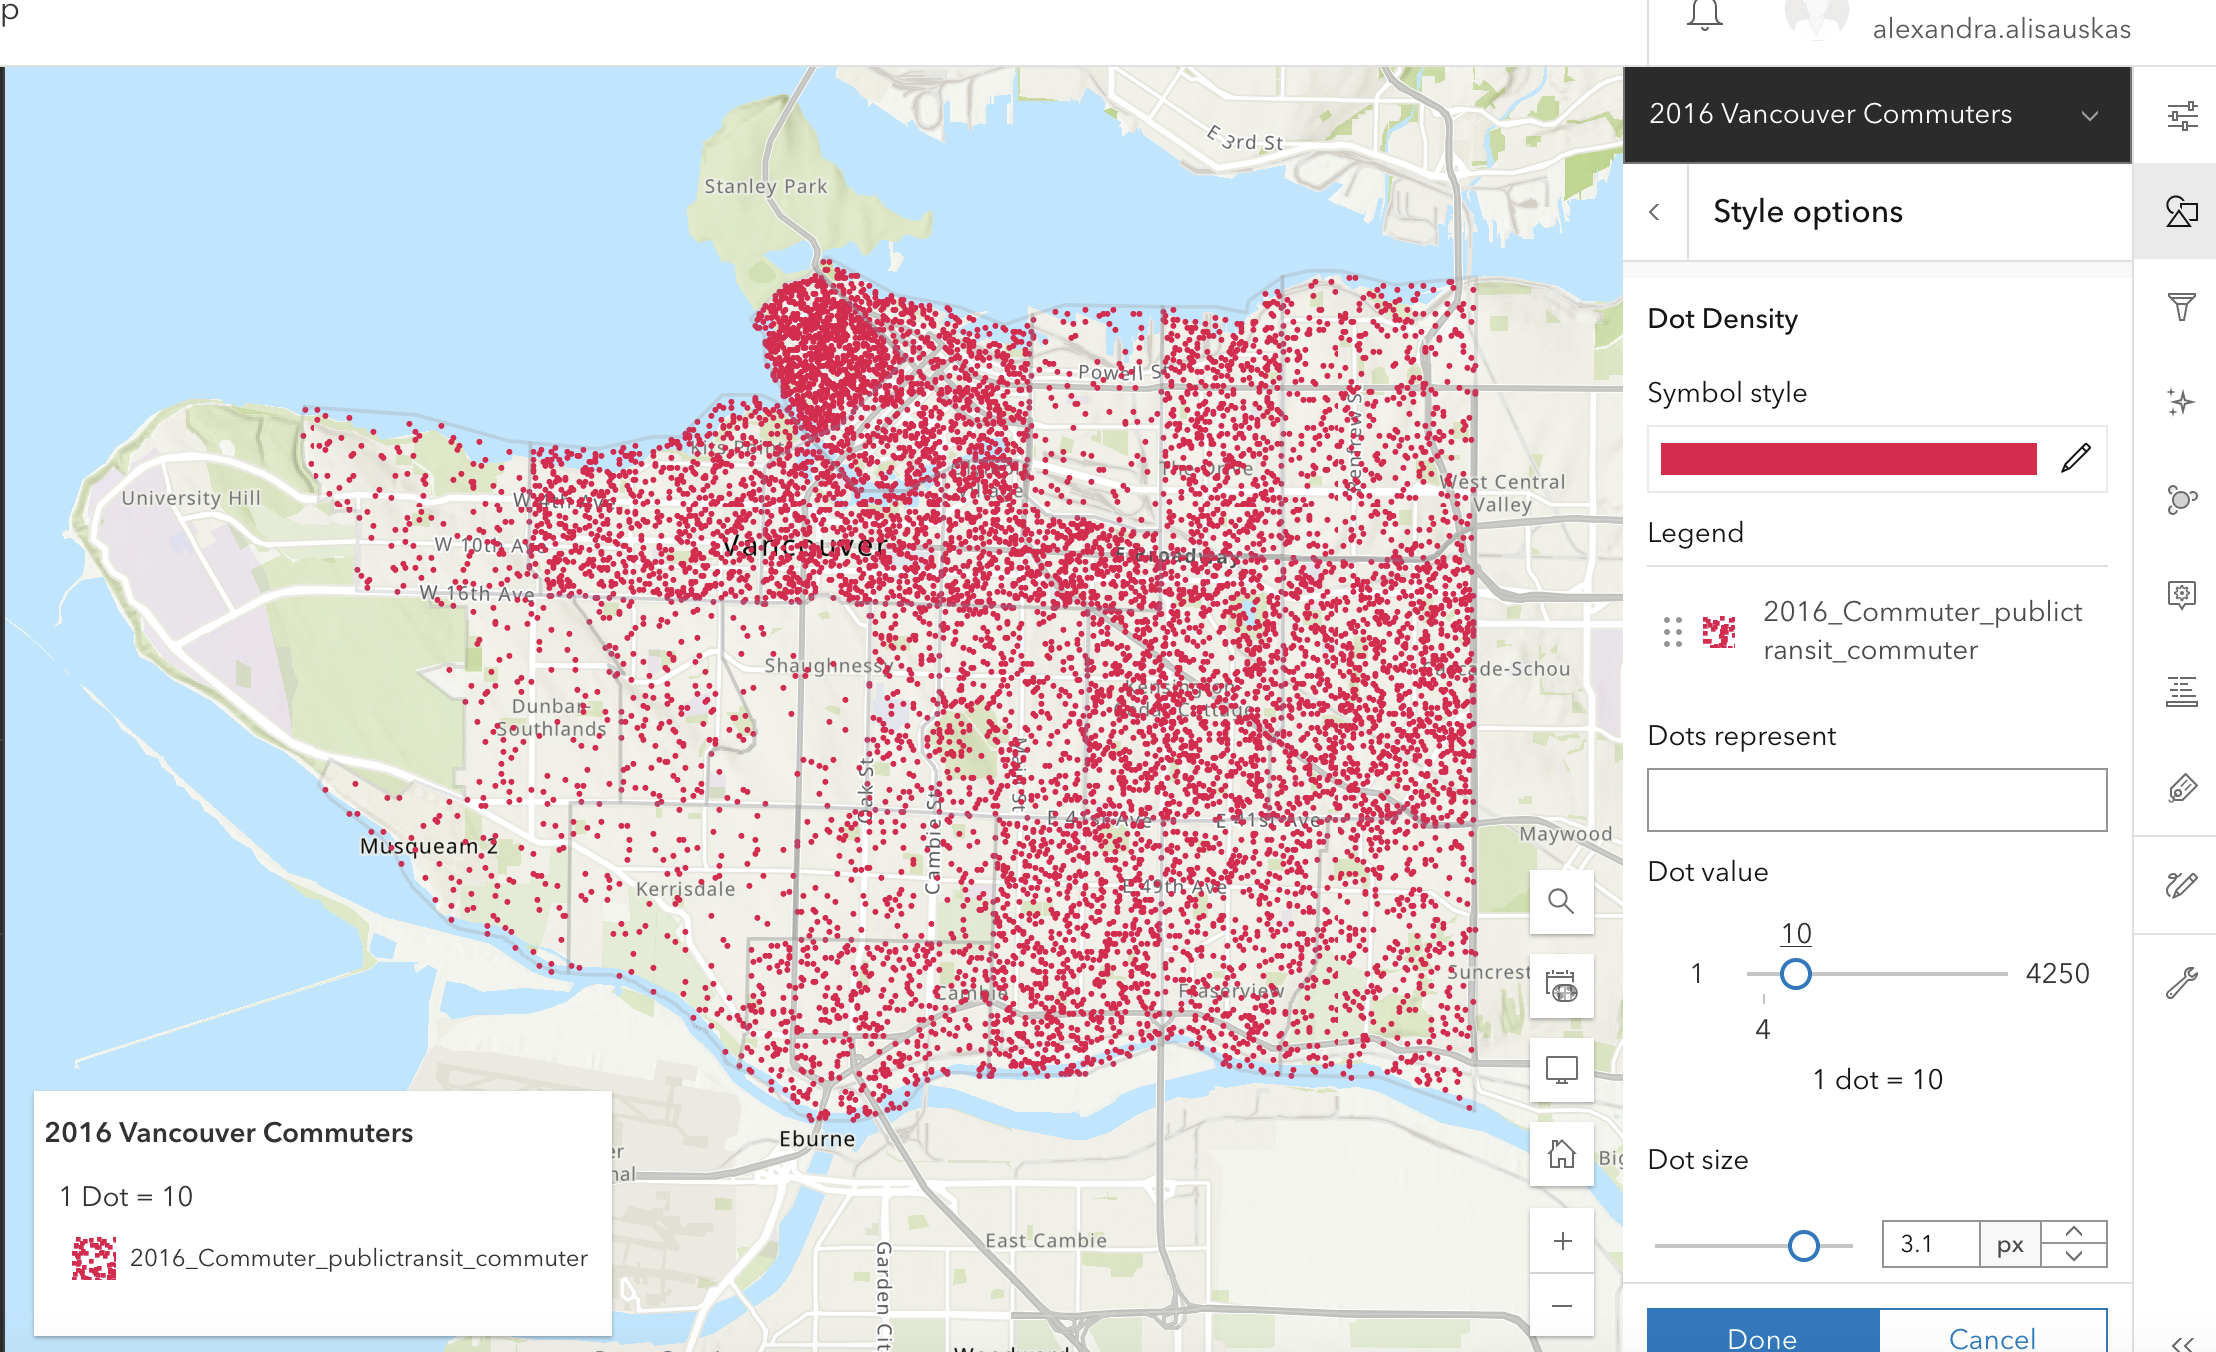Edit the red symbol style
The width and height of the screenshot is (2216, 1352).
click(2076, 458)
